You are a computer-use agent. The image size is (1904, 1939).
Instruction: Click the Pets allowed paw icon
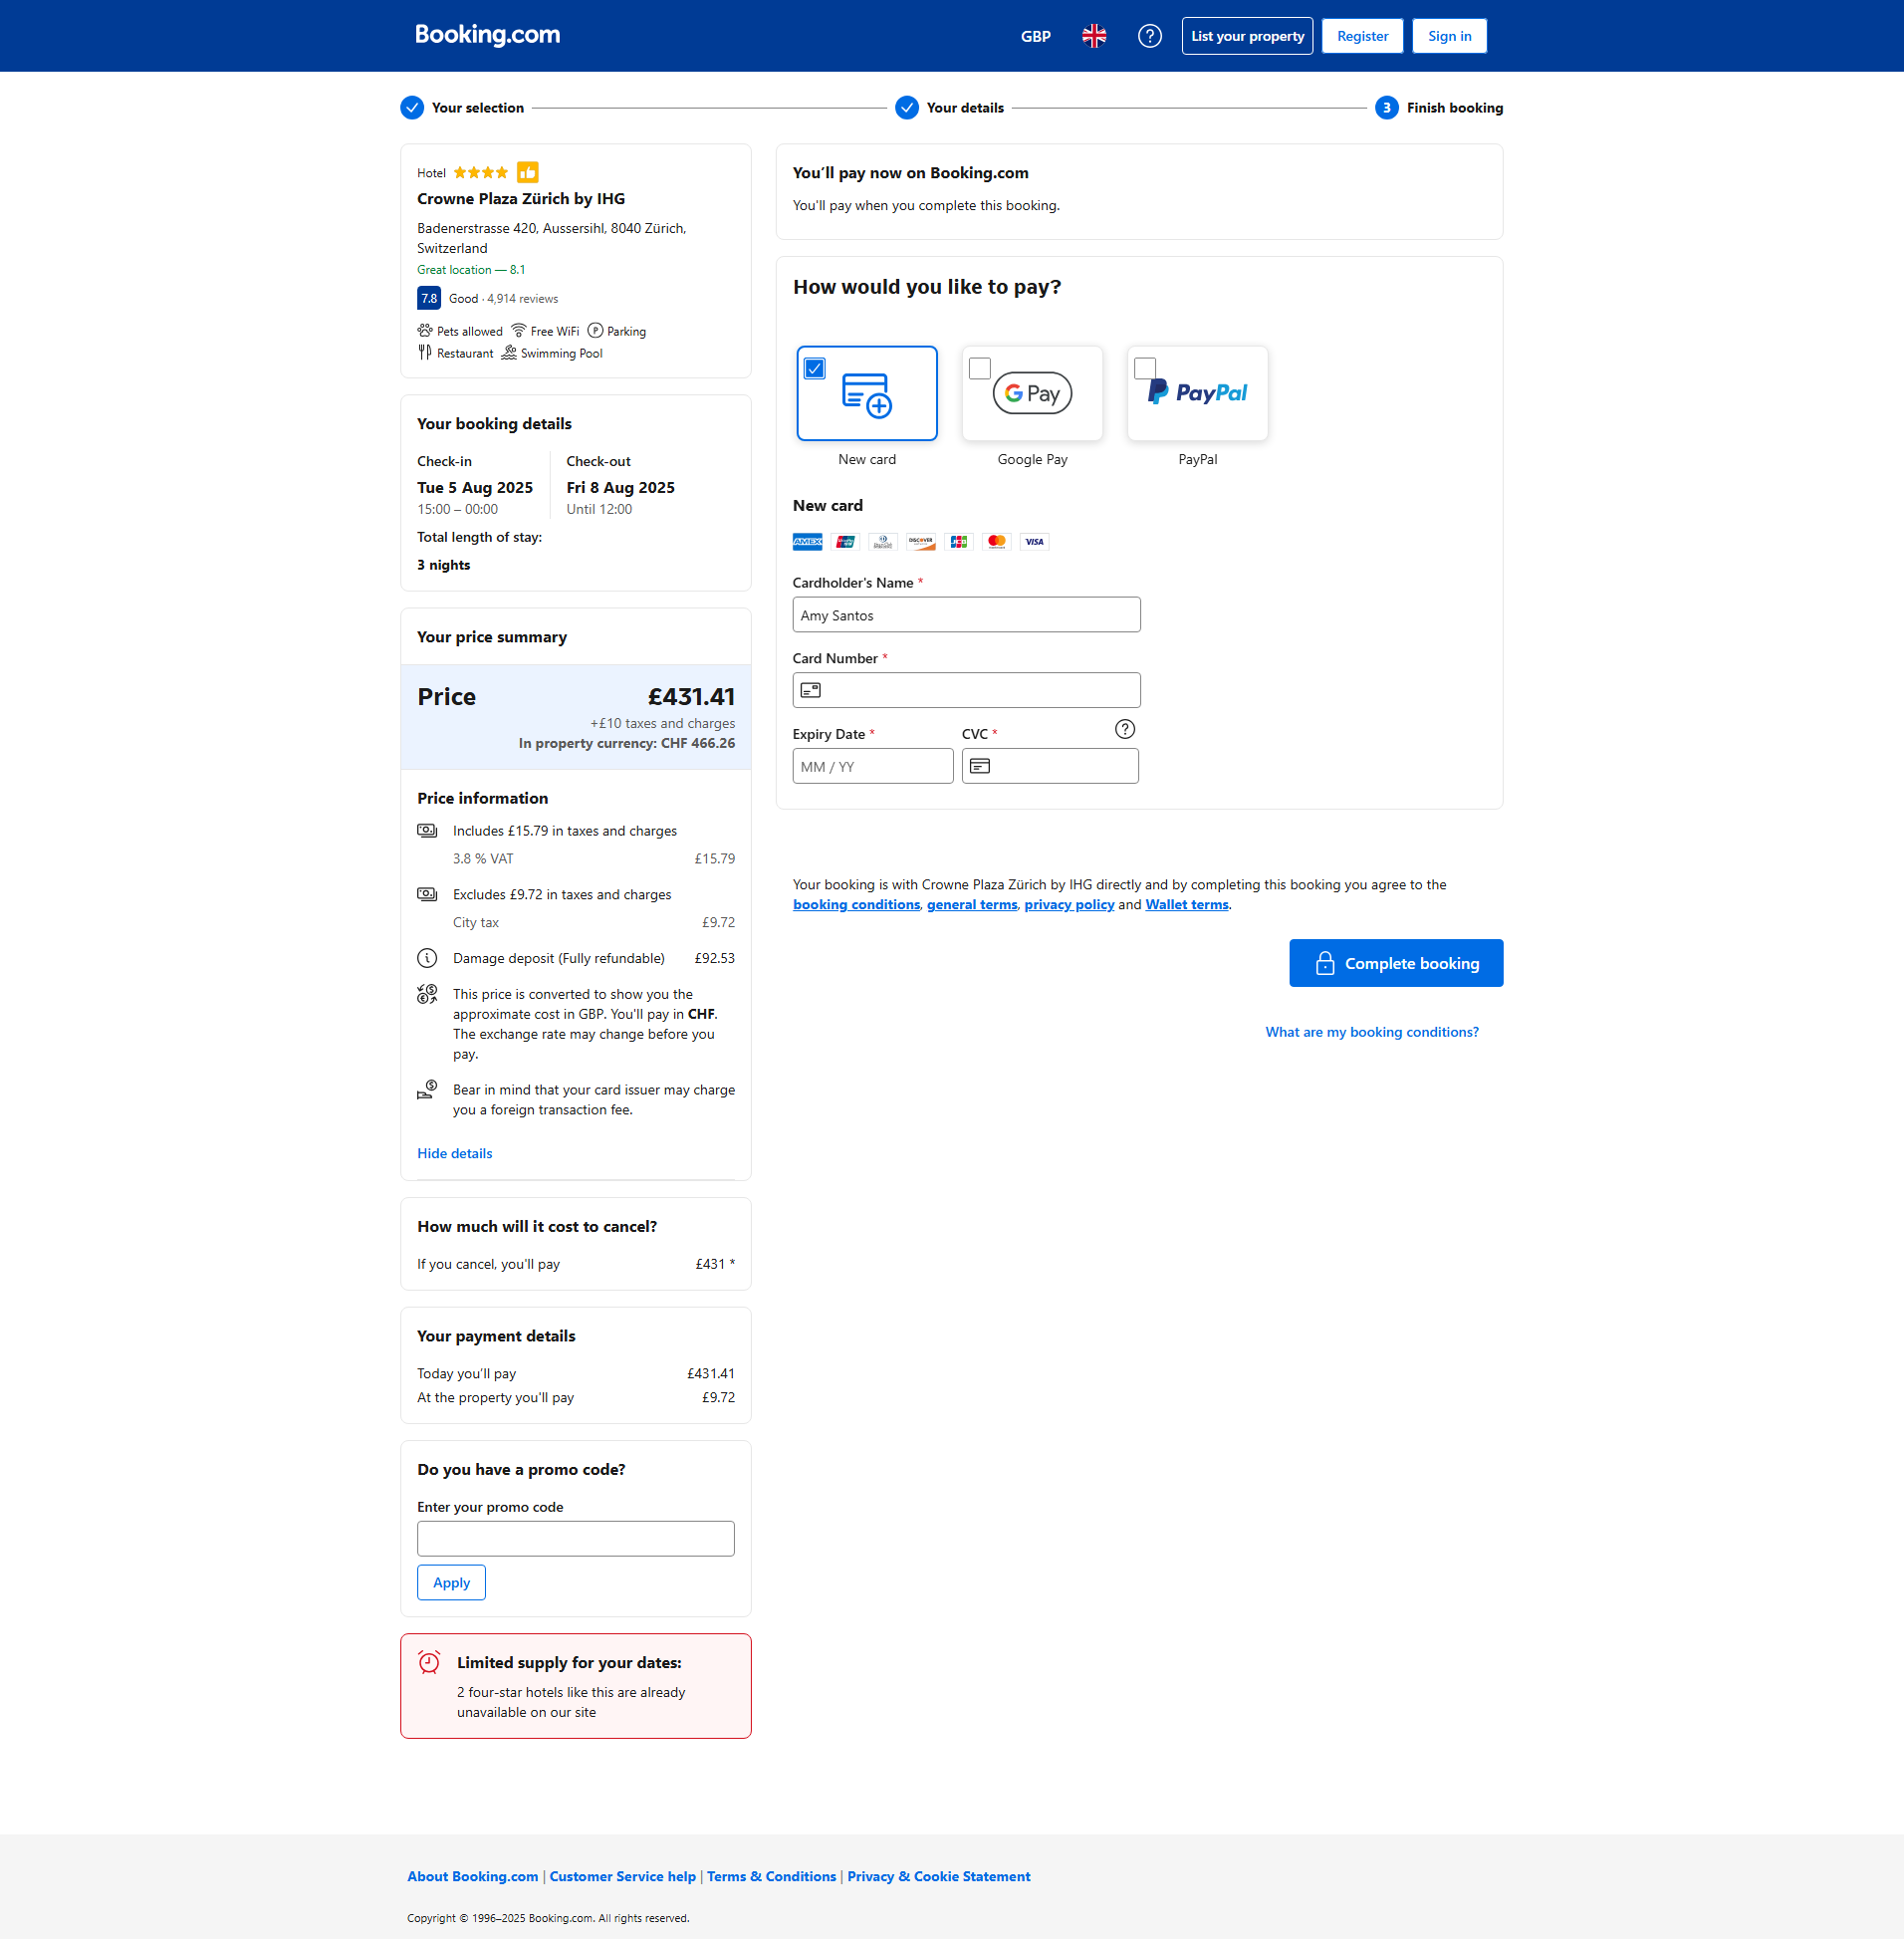[425, 331]
